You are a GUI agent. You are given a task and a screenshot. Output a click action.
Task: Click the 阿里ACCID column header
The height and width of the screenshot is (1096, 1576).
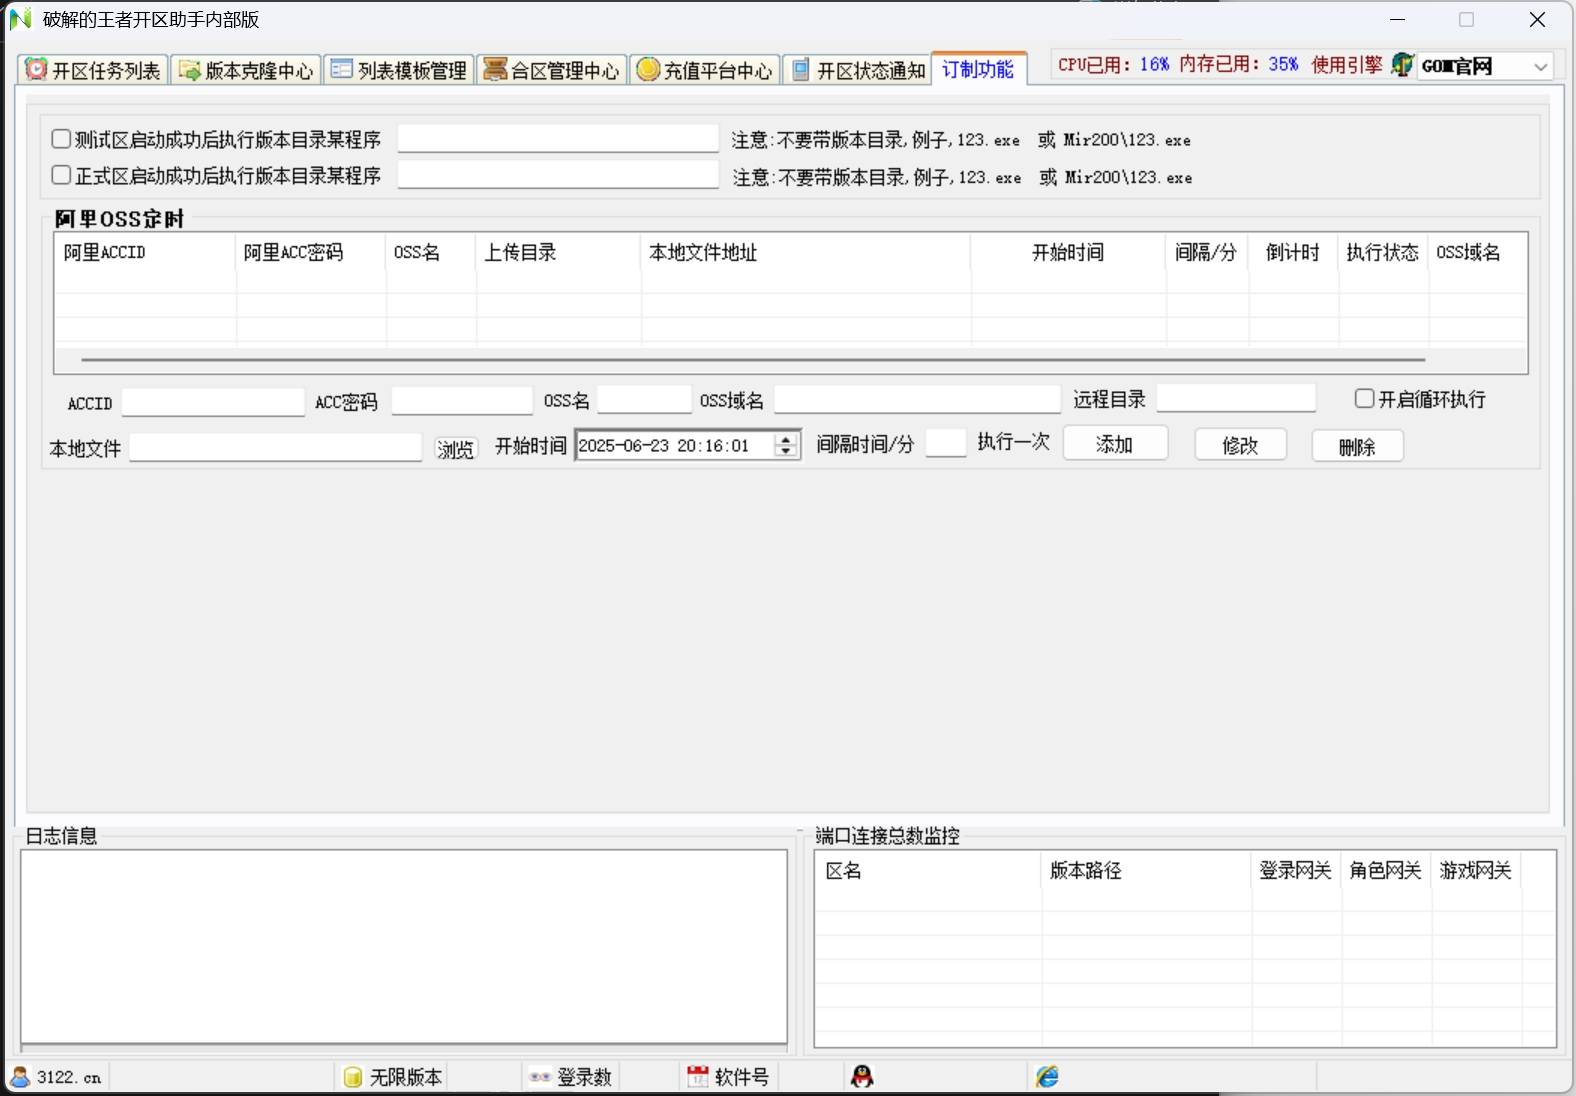[145, 252]
